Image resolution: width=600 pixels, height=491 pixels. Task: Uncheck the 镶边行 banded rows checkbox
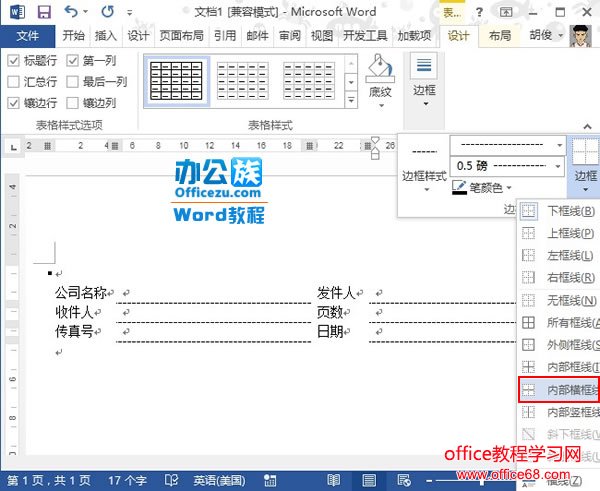tap(13, 103)
